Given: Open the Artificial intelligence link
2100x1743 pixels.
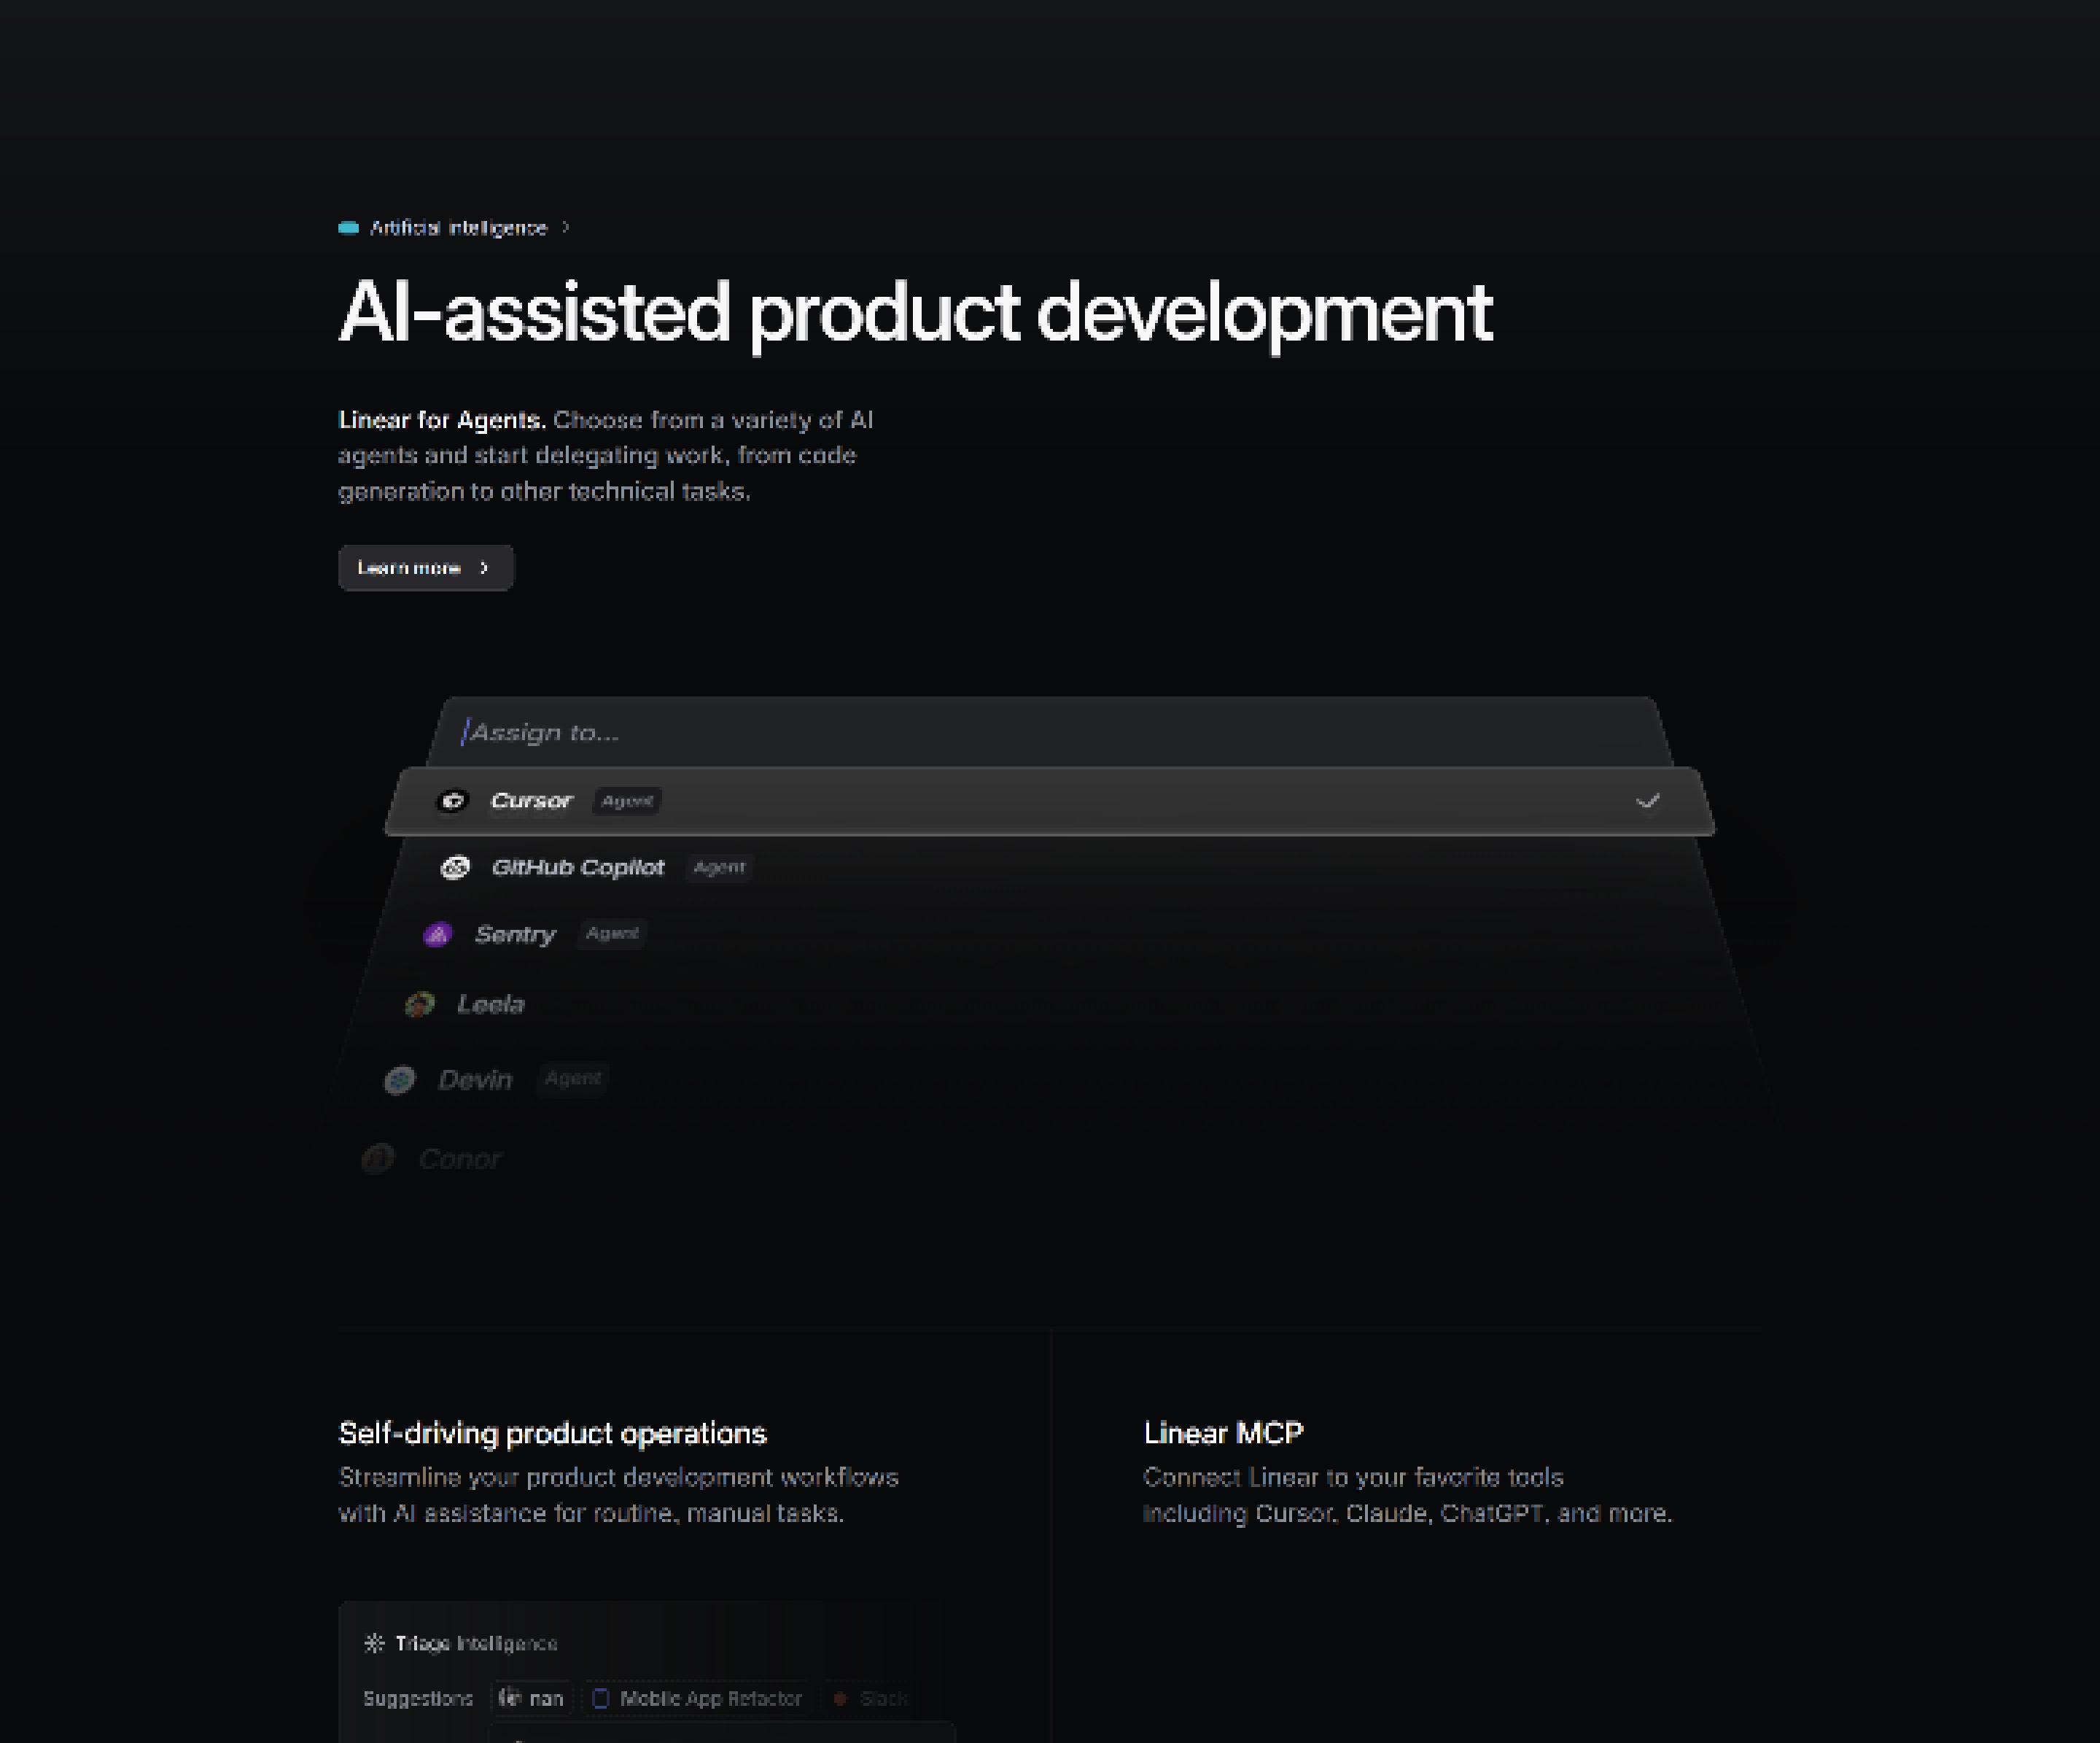Looking at the screenshot, I should (458, 228).
